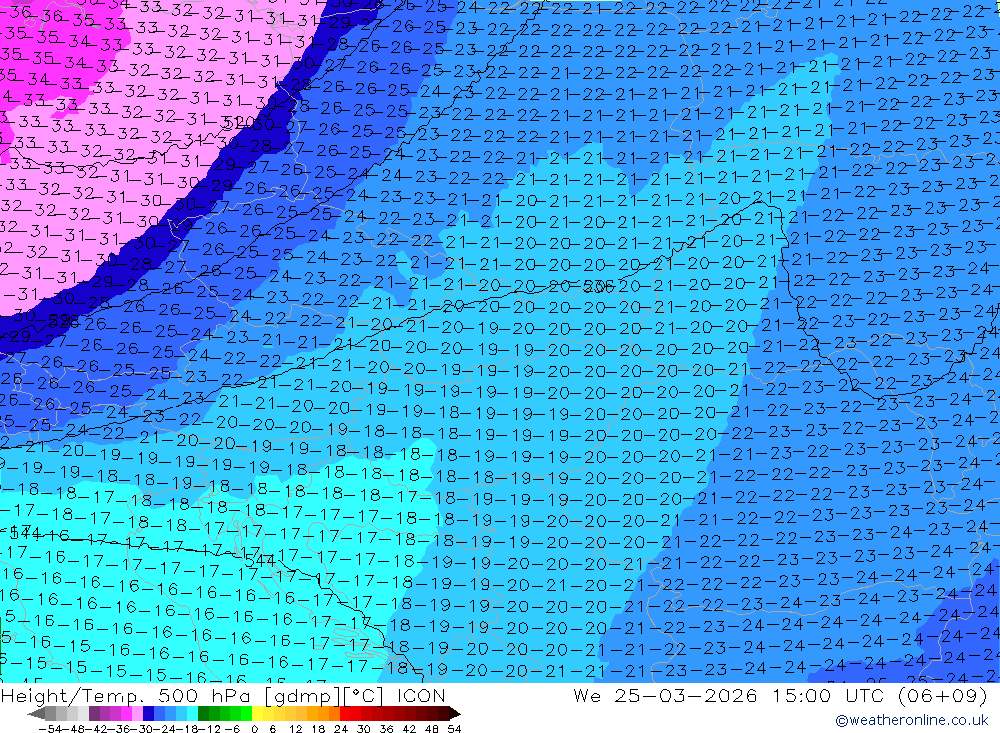The height and width of the screenshot is (733, 1000).
Task: Click the ICON model label
Action: pos(421,695)
